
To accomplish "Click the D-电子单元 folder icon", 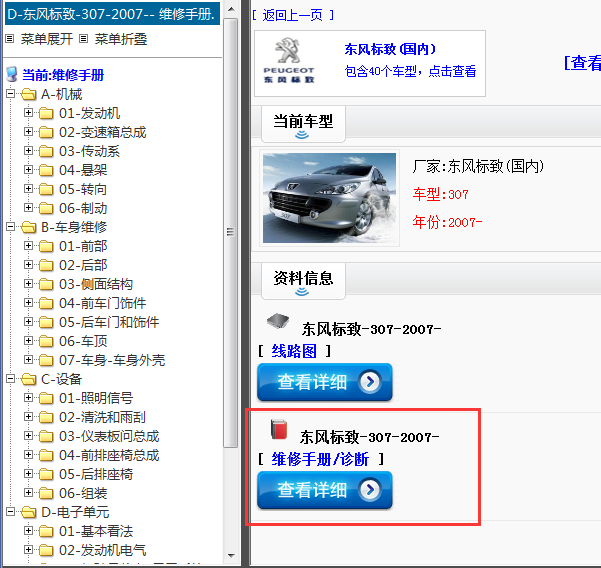I will 28,512.
